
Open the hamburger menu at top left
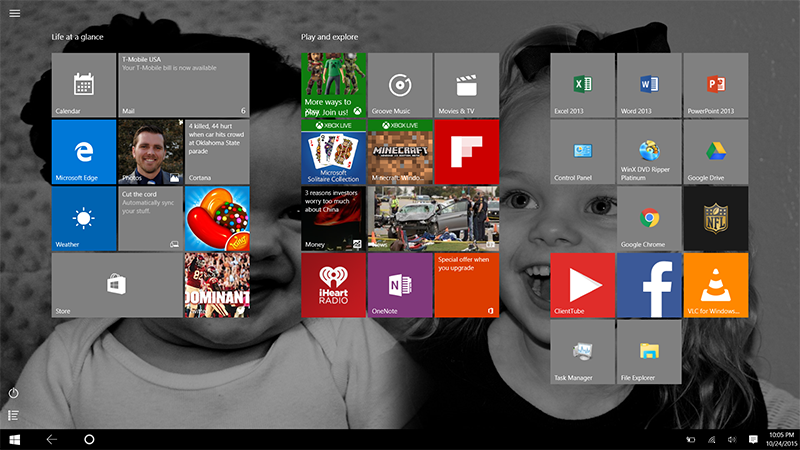15,13
